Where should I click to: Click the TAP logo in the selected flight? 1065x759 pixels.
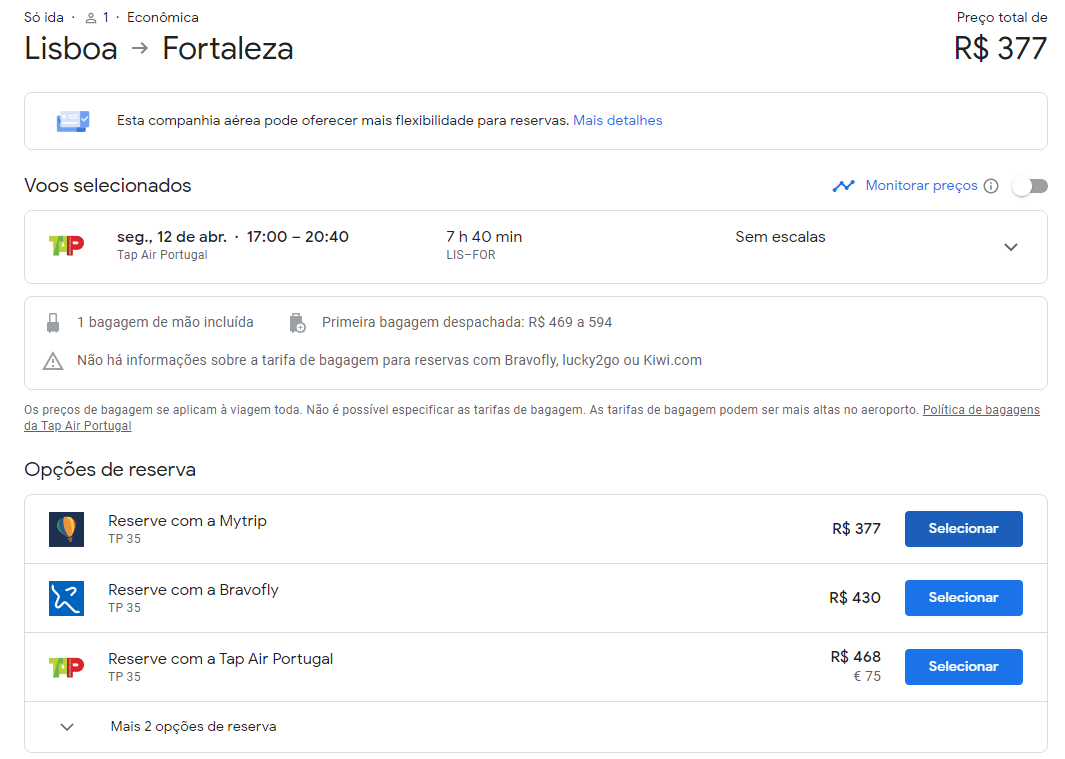(x=66, y=245)
